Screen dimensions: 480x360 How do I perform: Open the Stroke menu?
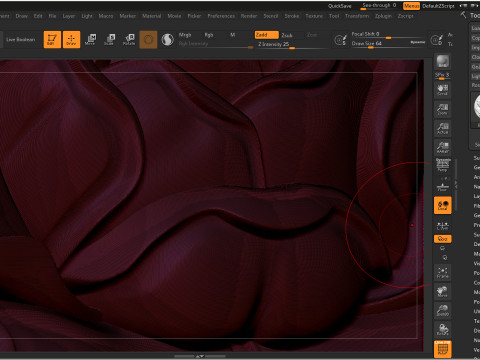click(292, 16)
